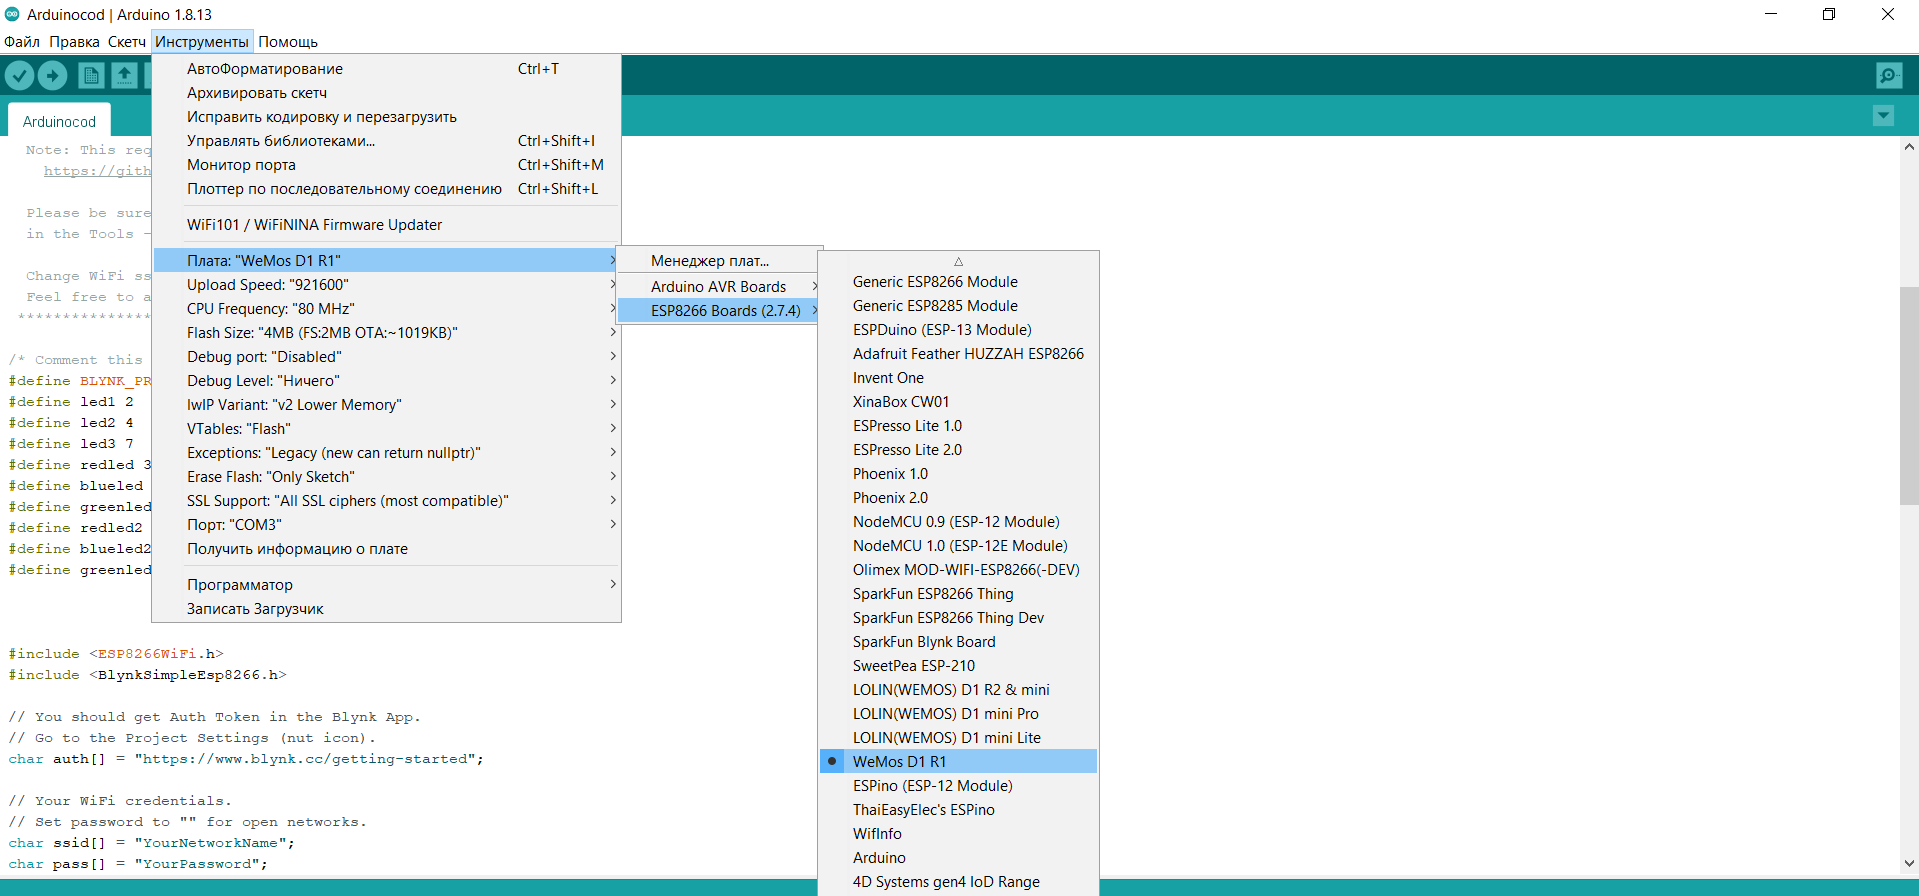Launch WiFi101 / WiFiNINA Firmware Updater
The height and width of the screenshot is (896, 1919).
[386, 225]
